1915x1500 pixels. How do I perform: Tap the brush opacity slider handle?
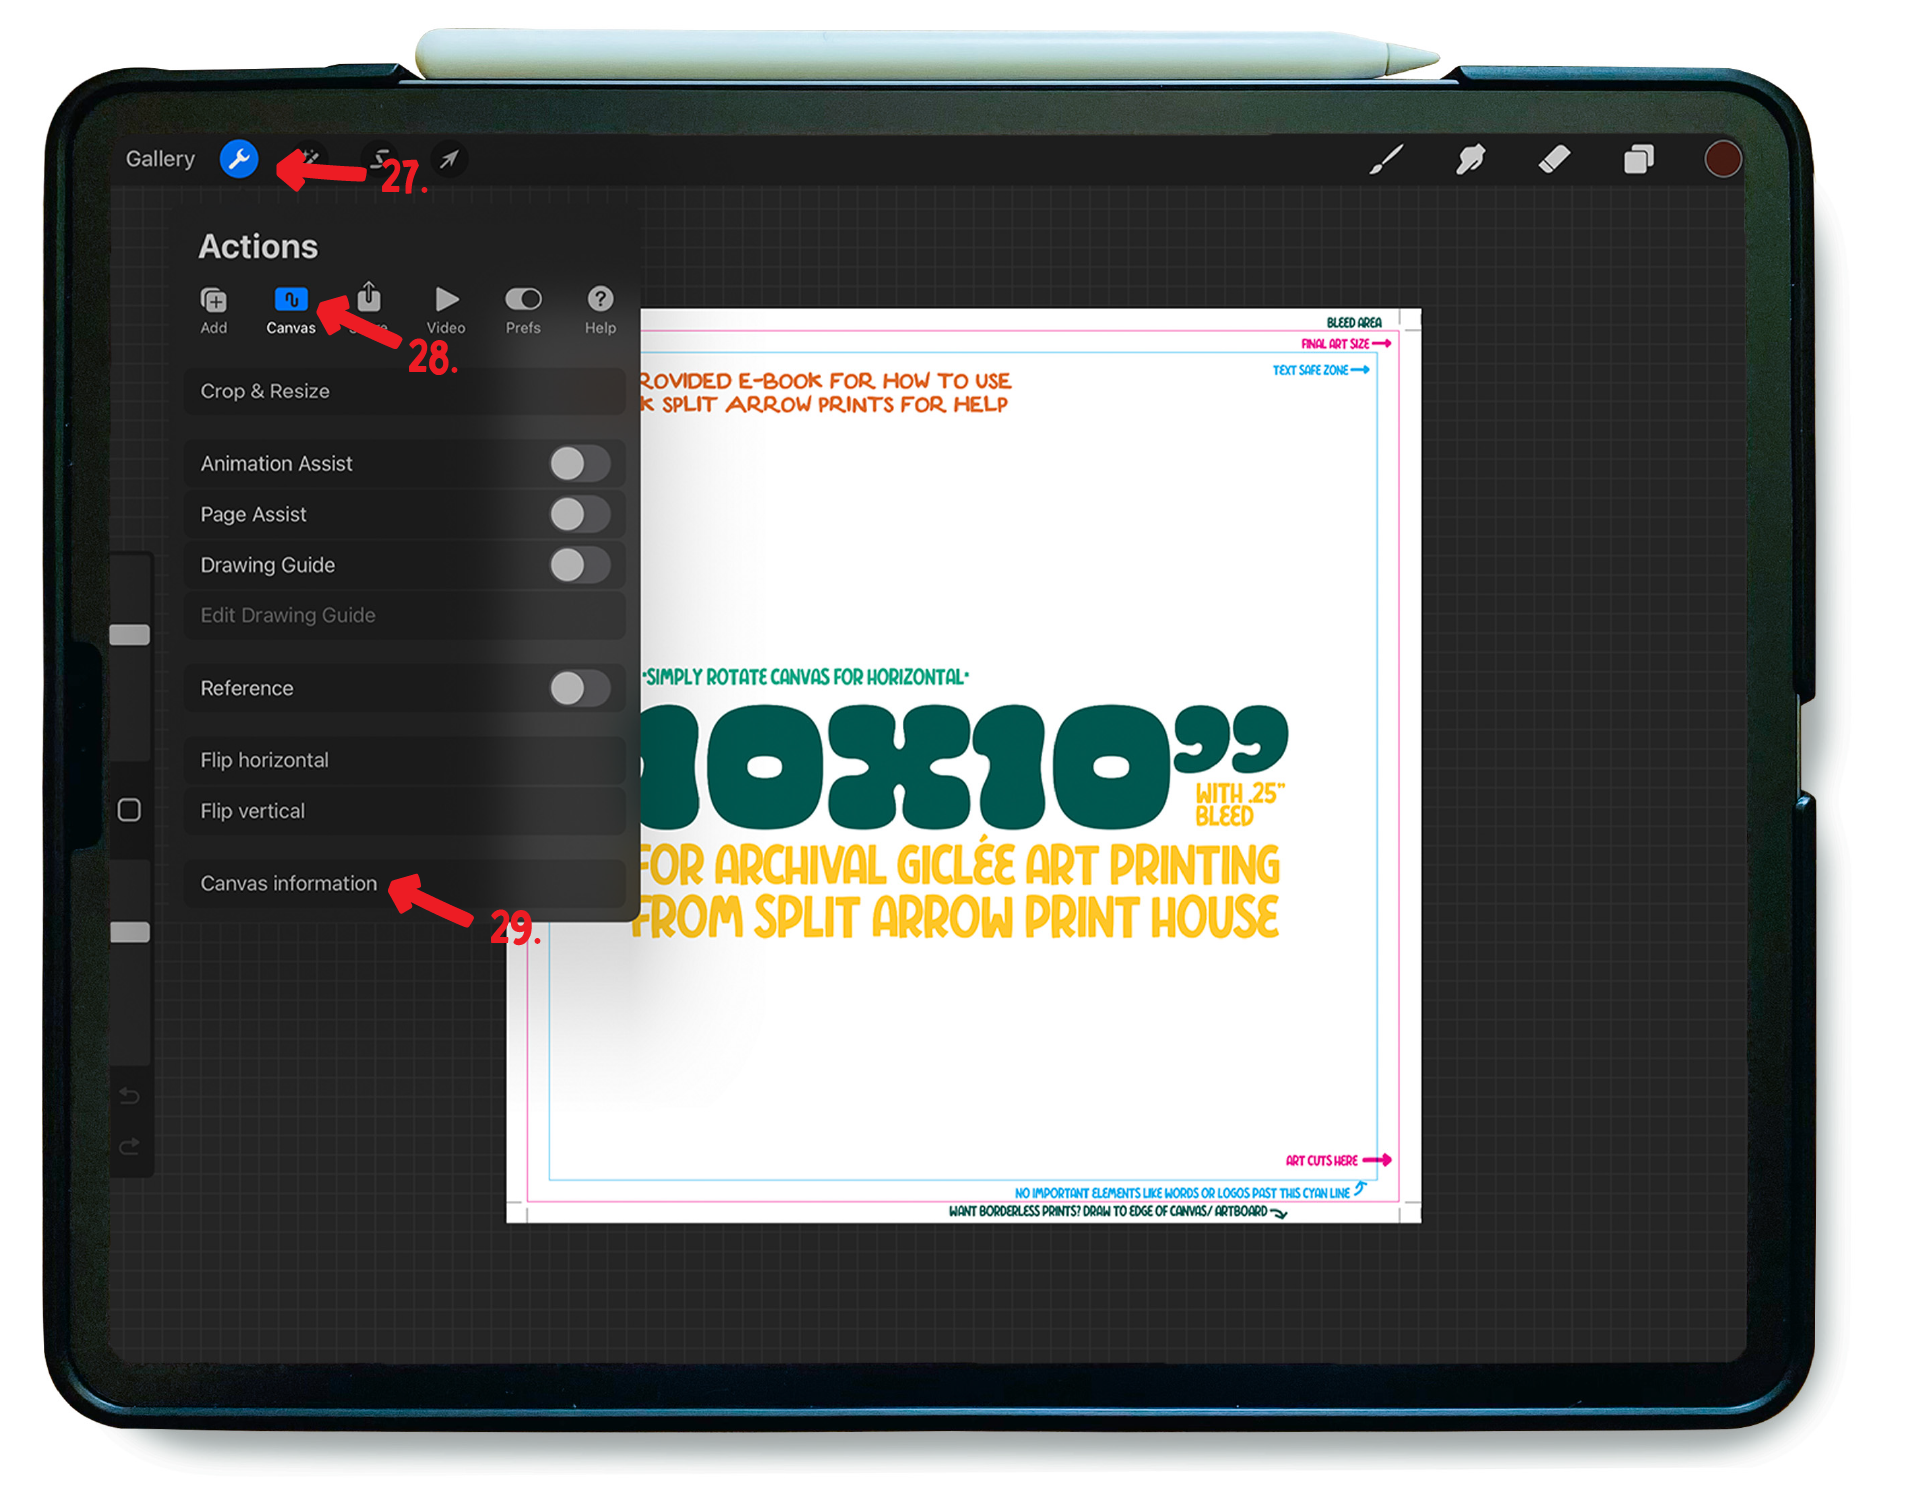pyautogui.click(x=130, y=933)
